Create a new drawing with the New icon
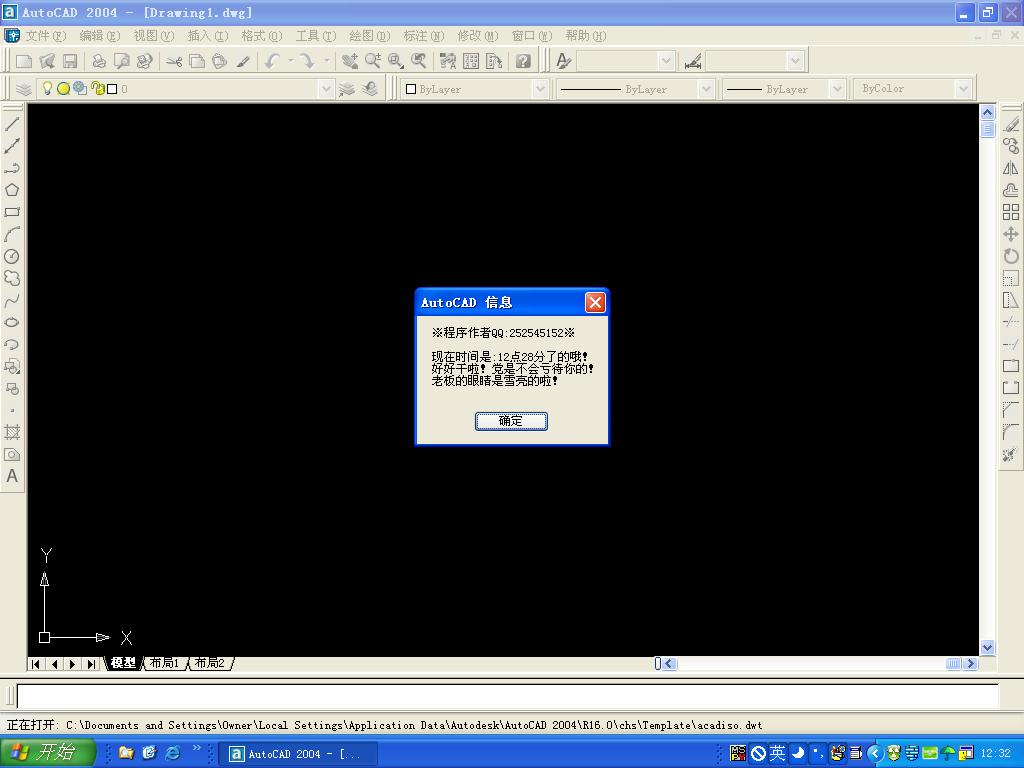Screen dimensions: 1024x768 point(24,61)
